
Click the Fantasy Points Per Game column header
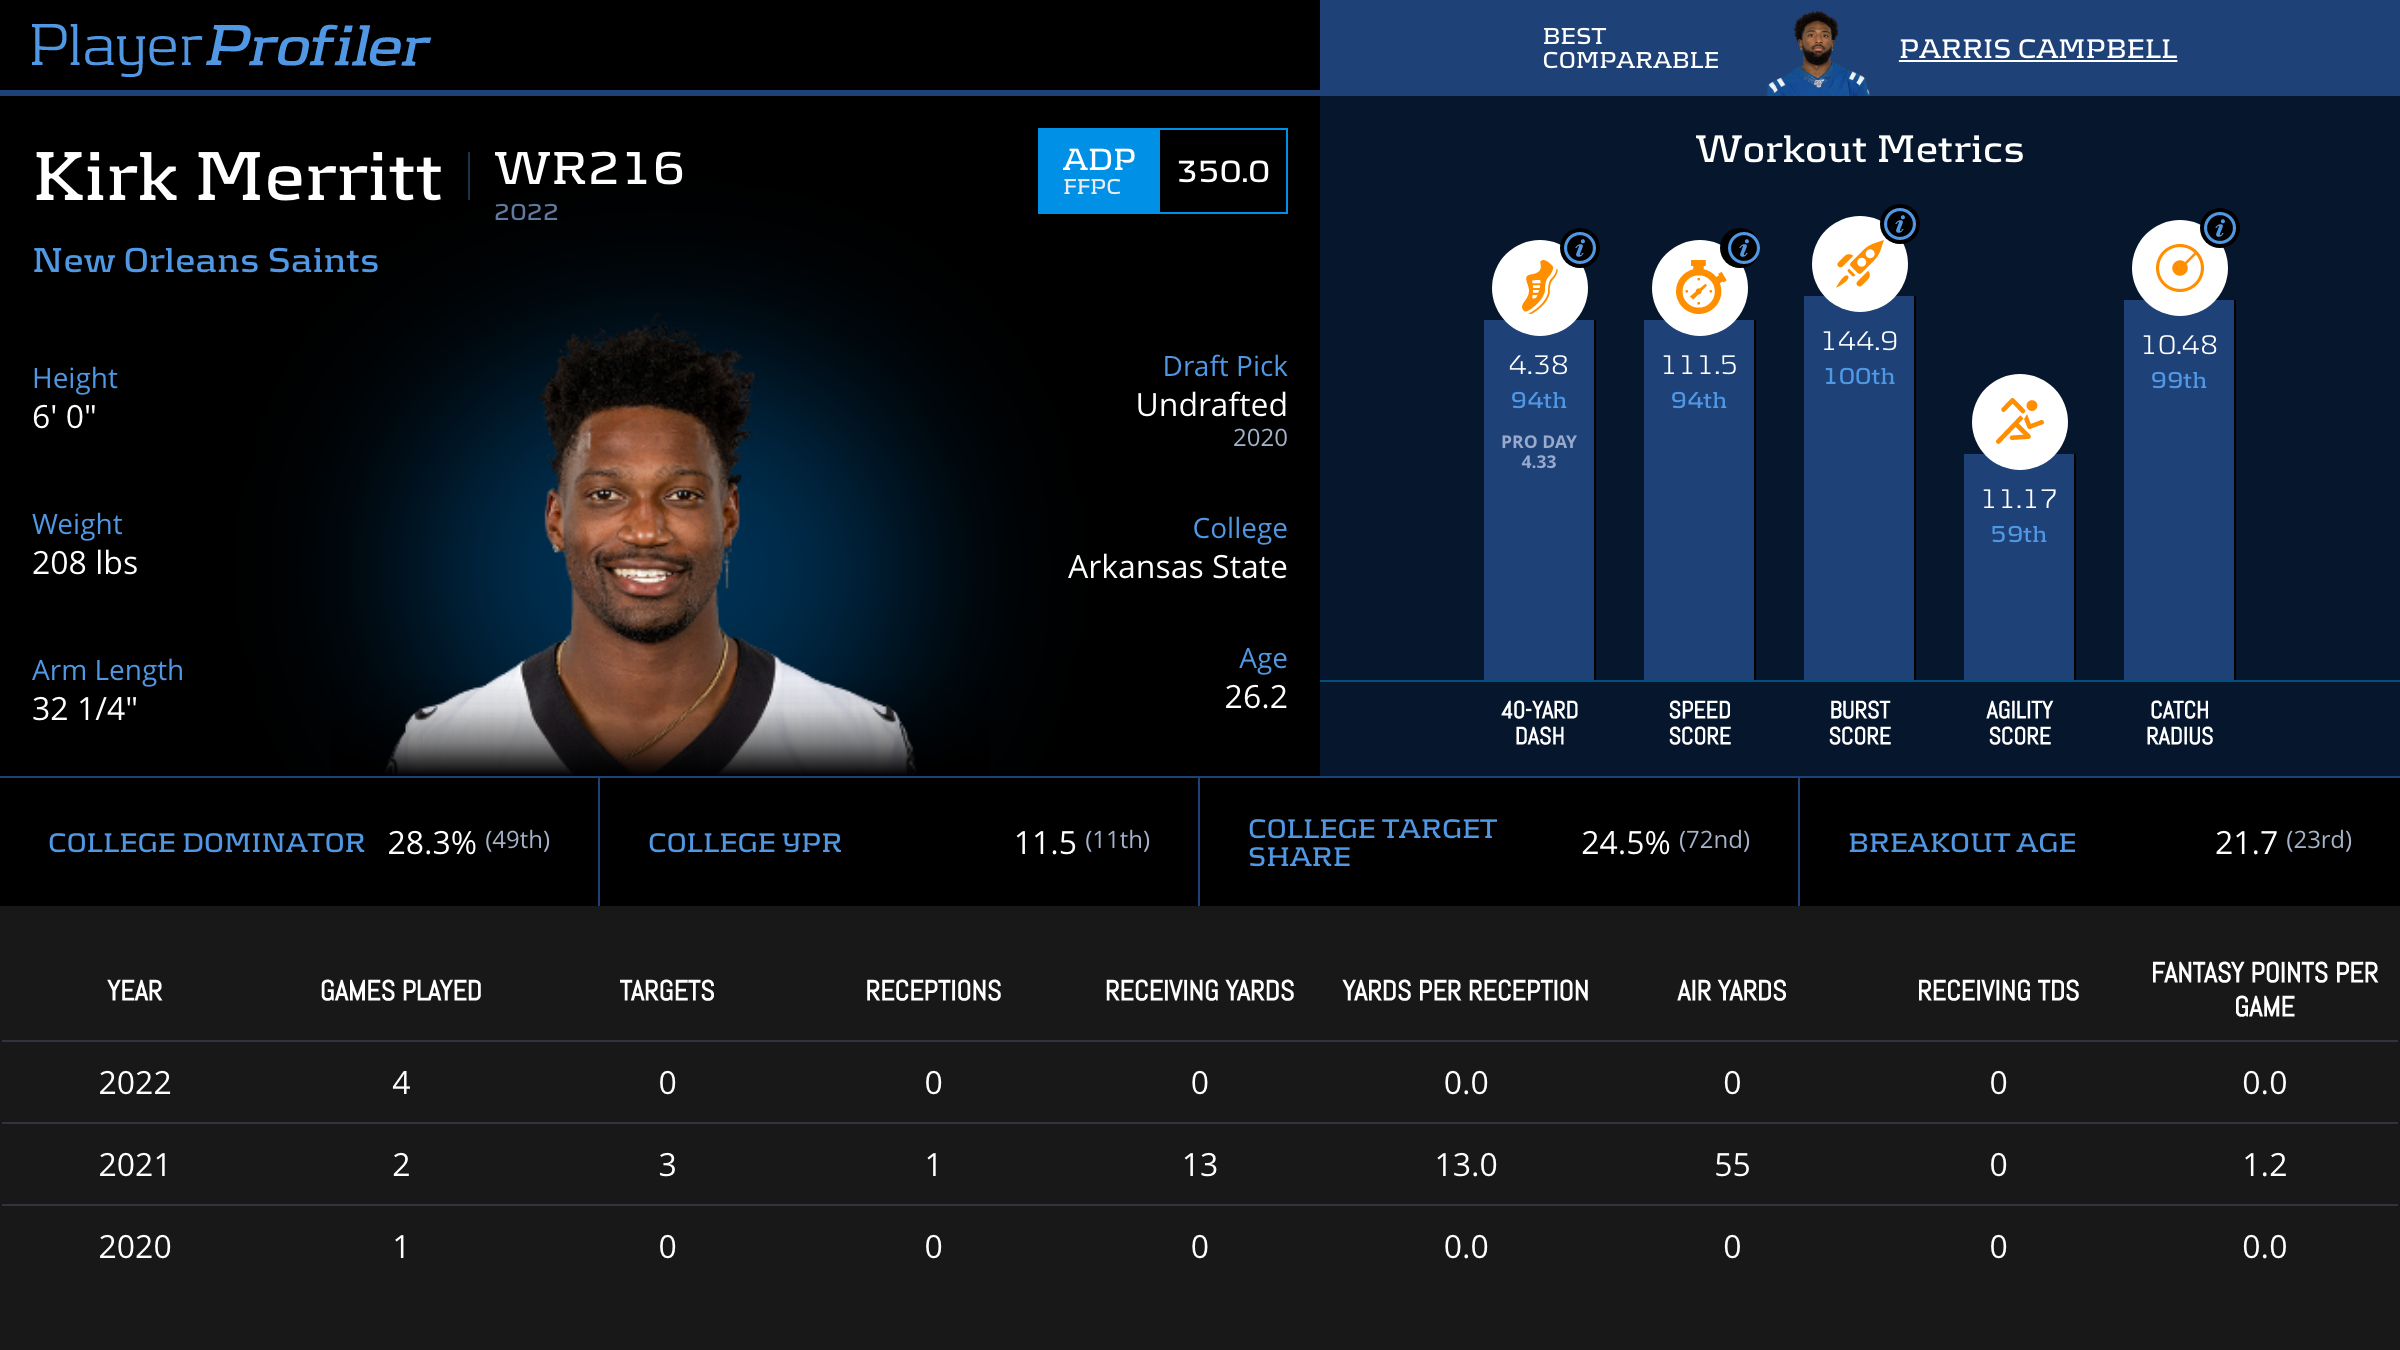click(2264, 989)
